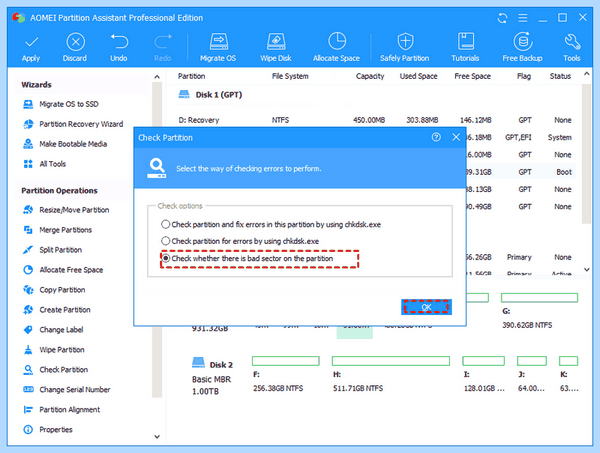This screenshot has height=453, width=600.
Task: Open the hamburger menu in title bar
Action: pyautogui.click(x=523, y=18)
